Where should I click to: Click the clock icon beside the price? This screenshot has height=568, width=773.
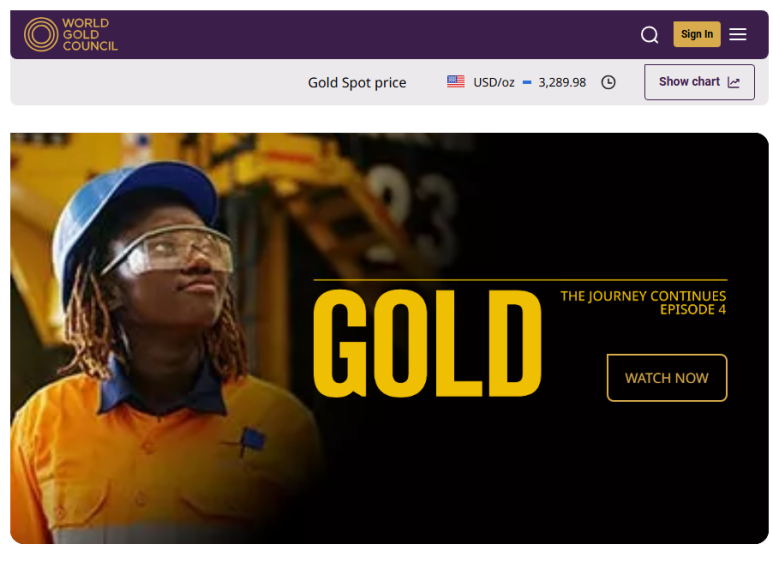608,82
